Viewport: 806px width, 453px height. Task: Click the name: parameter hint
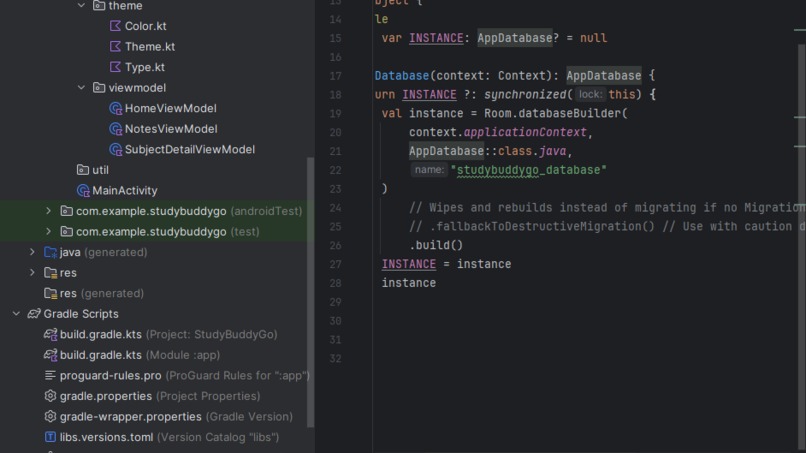pyautogui.click(x=429, y=170)
